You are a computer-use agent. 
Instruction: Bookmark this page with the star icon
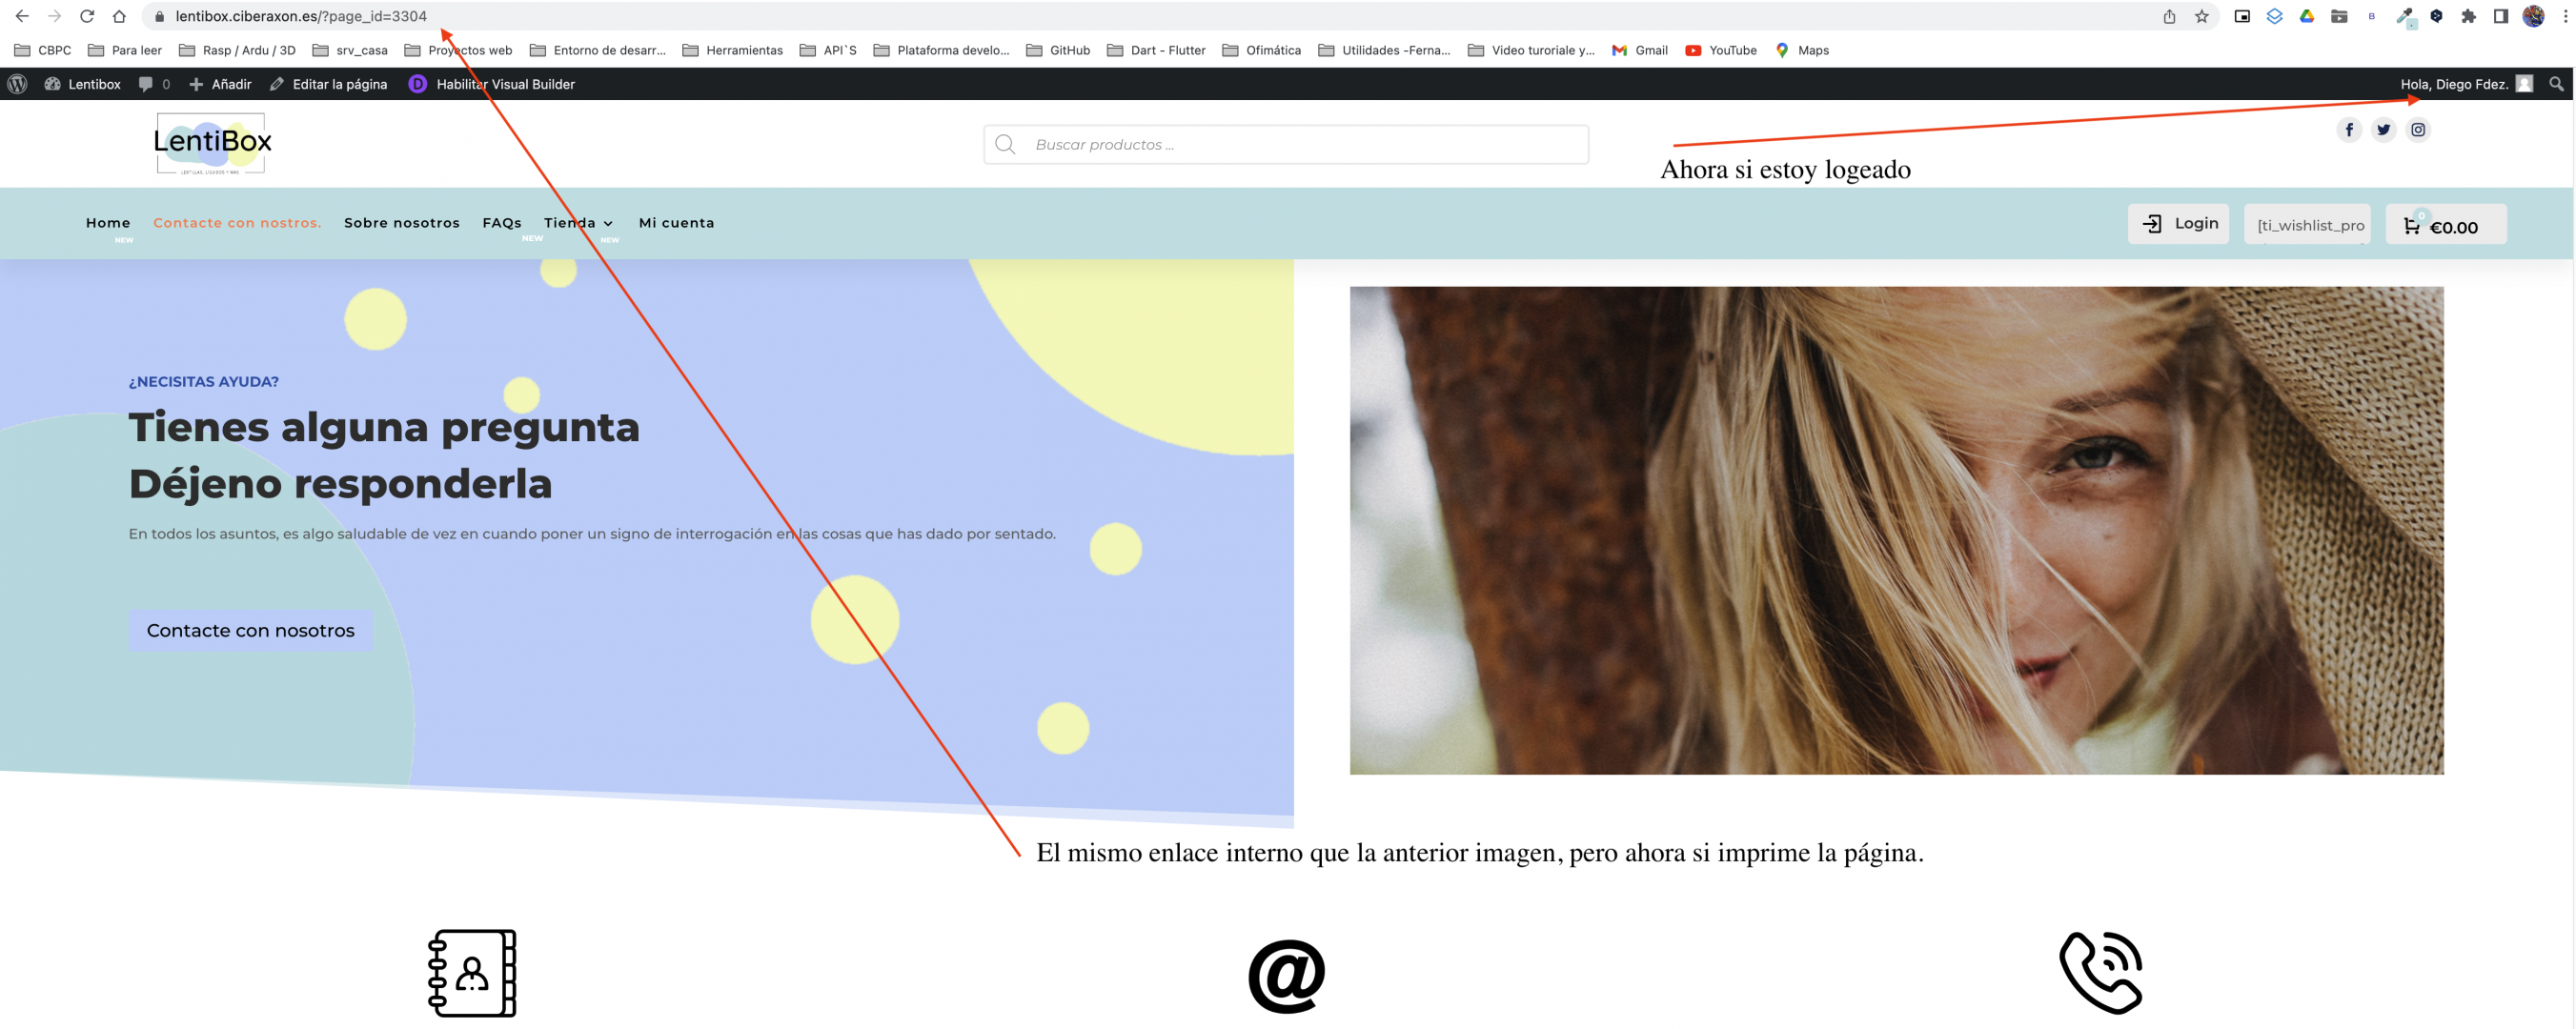[x=2201, y=16]
